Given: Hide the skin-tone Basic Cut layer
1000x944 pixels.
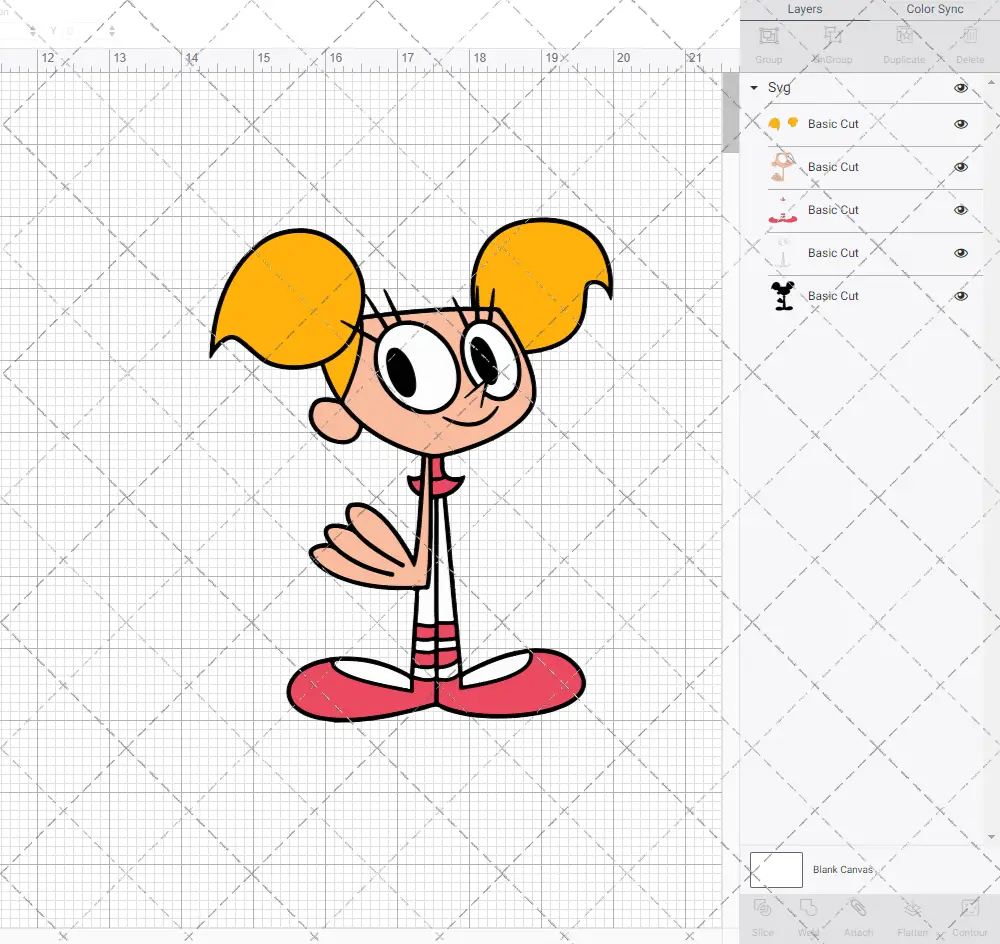Looking at the screenshot, I should point(960,167).
